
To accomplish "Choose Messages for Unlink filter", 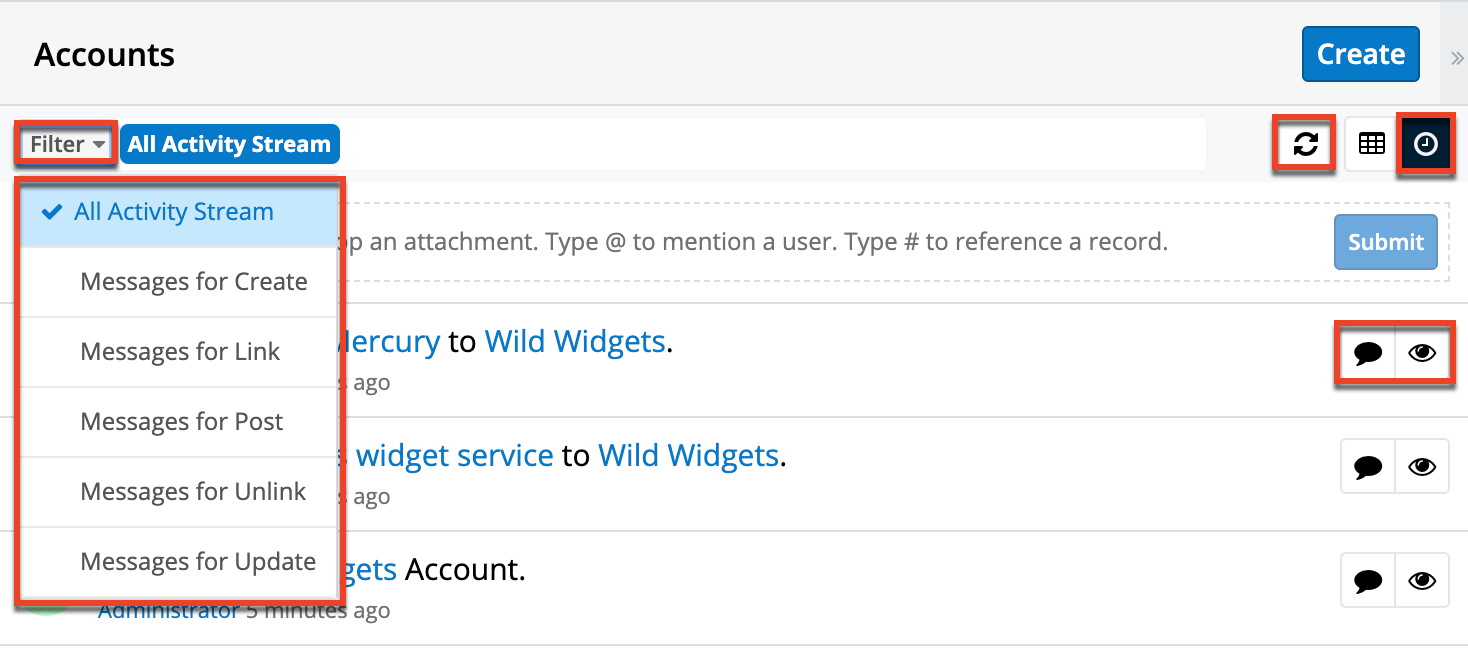I will point(193,492).
